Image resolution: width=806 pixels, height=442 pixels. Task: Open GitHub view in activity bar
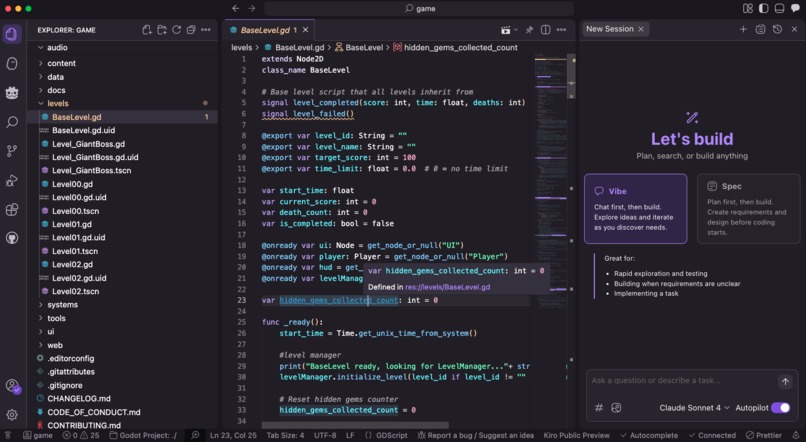click(x=12, y=238)
